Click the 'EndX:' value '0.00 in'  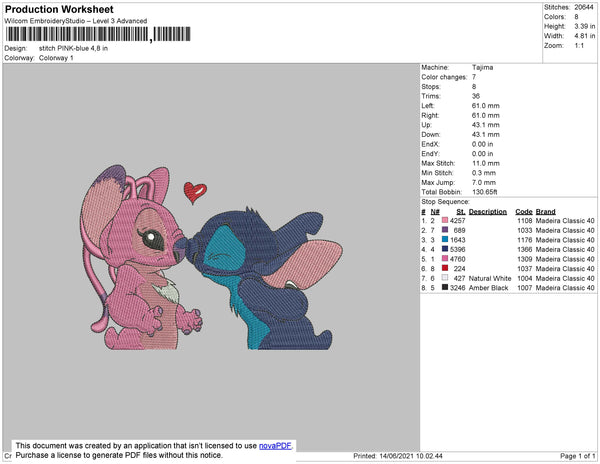coord(482,144)
